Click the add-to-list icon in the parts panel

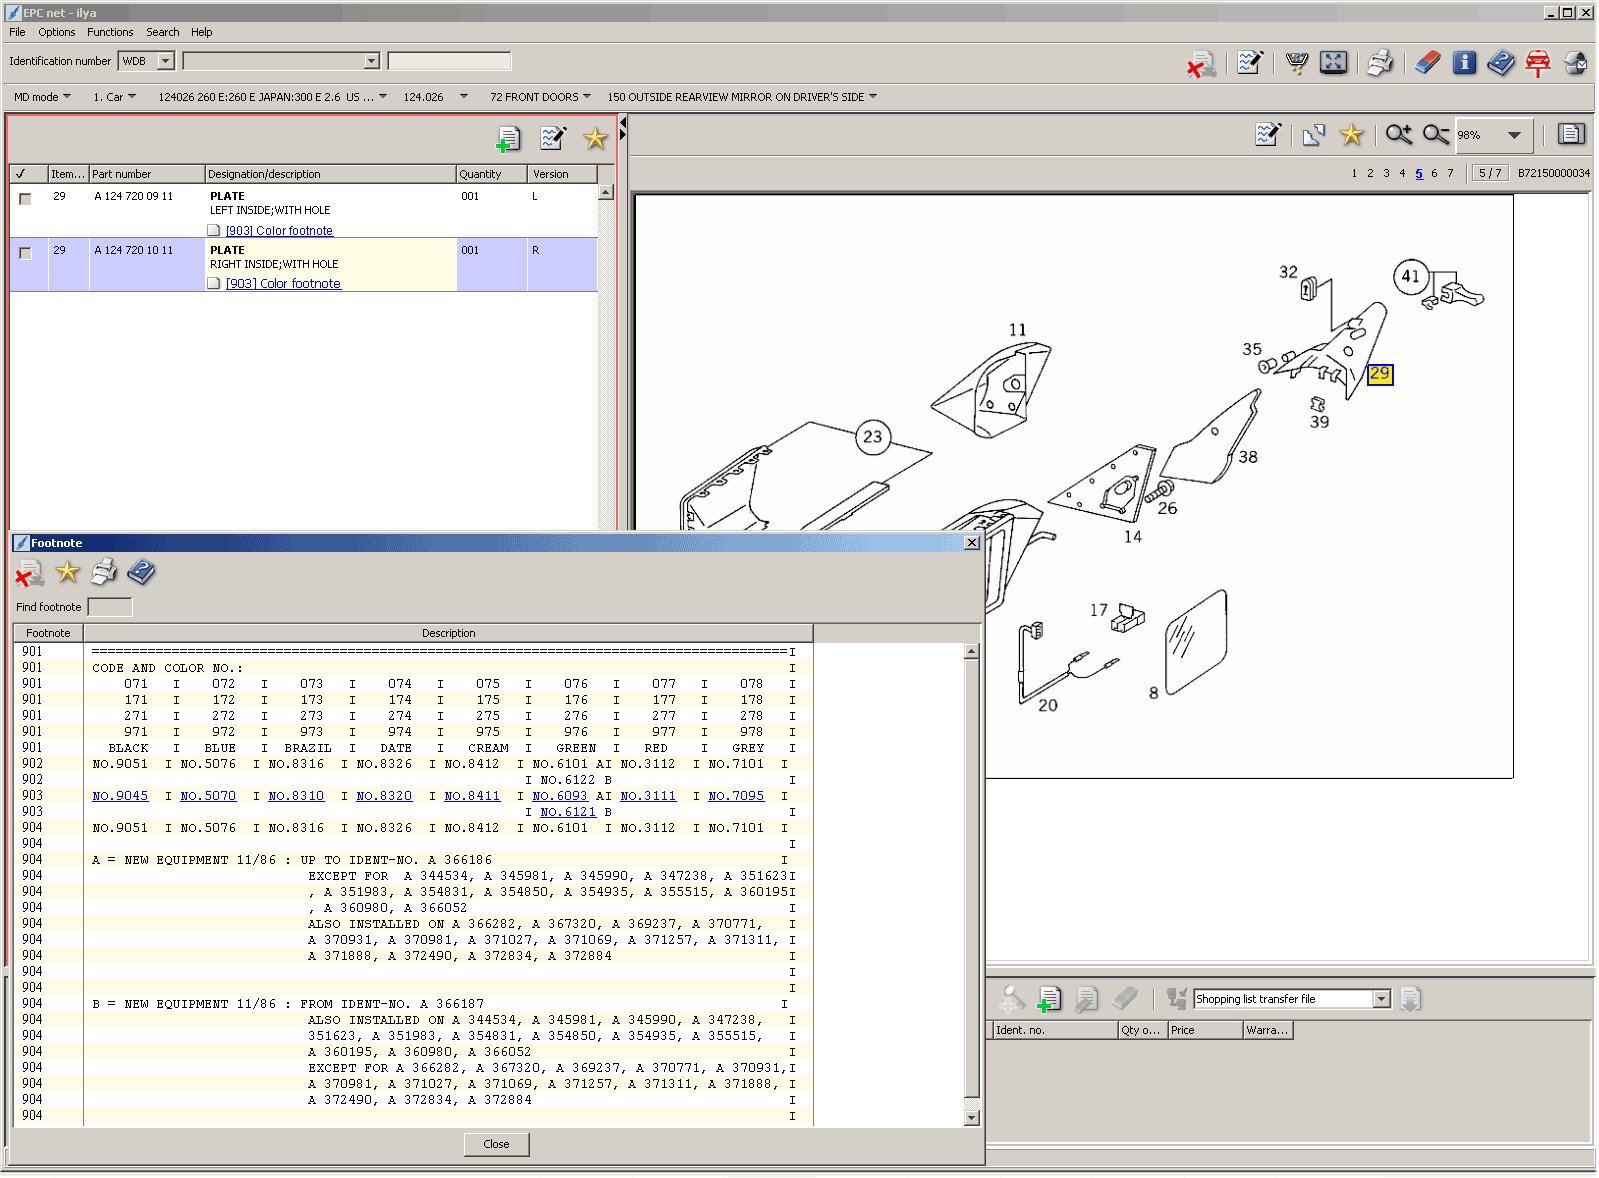(x=508, y=139)
